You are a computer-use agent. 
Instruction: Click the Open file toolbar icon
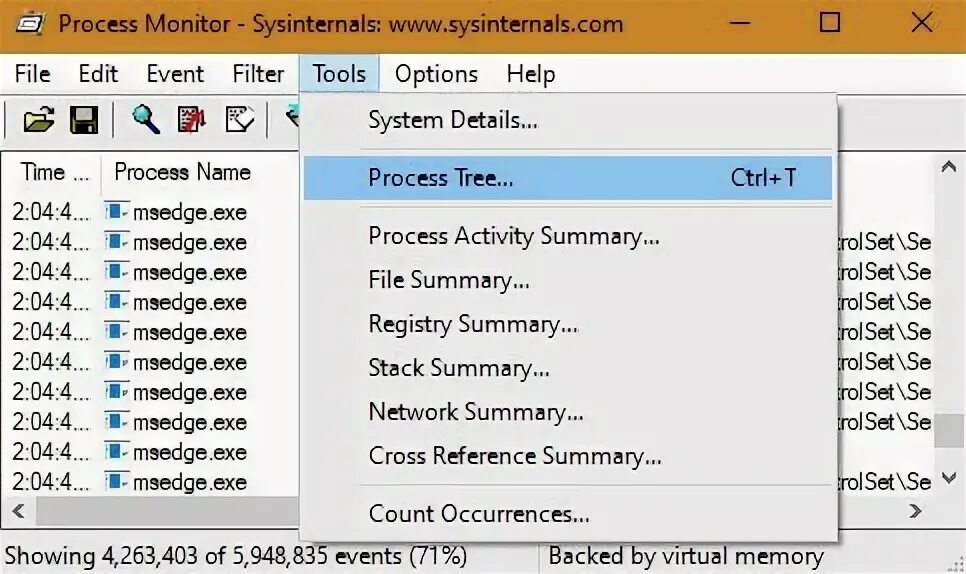pyautogui.click(x=38, y=120)
